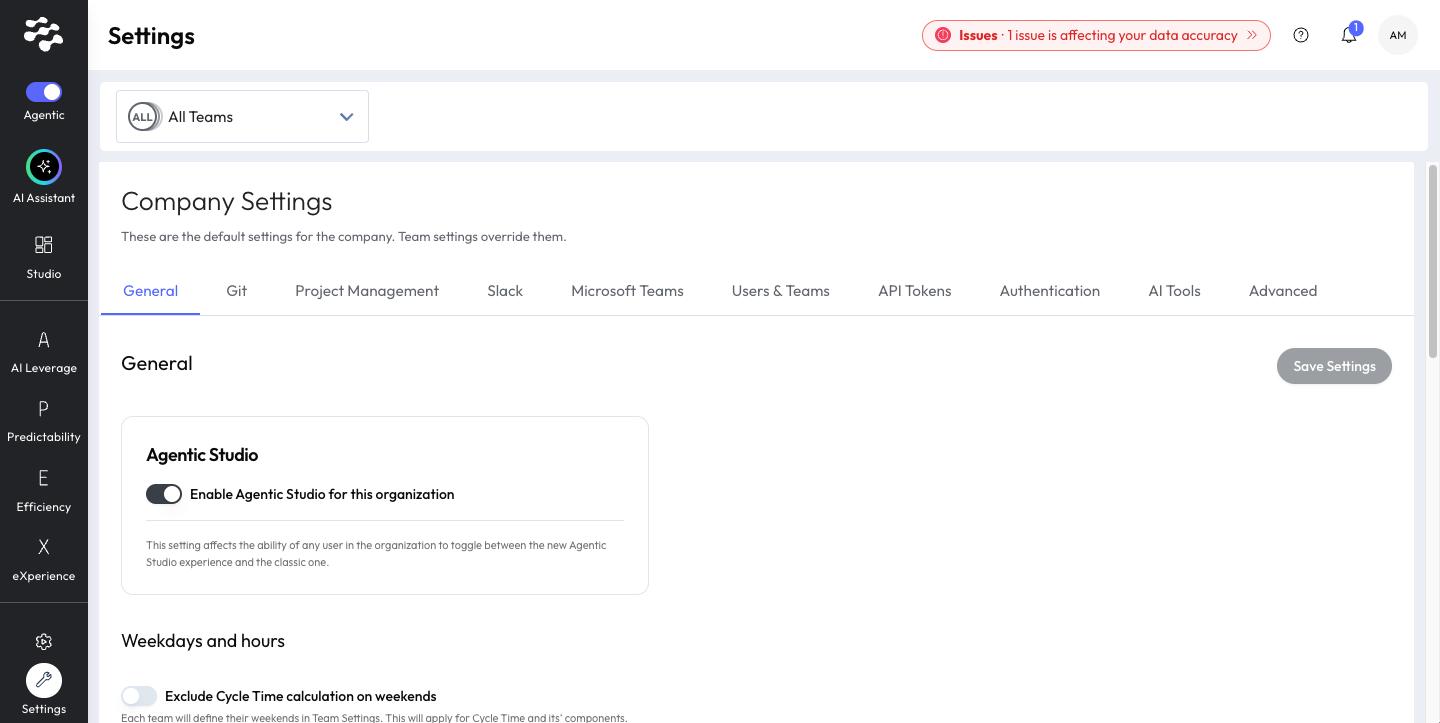Open the AI Tools tab

(x=1174, y=291)
